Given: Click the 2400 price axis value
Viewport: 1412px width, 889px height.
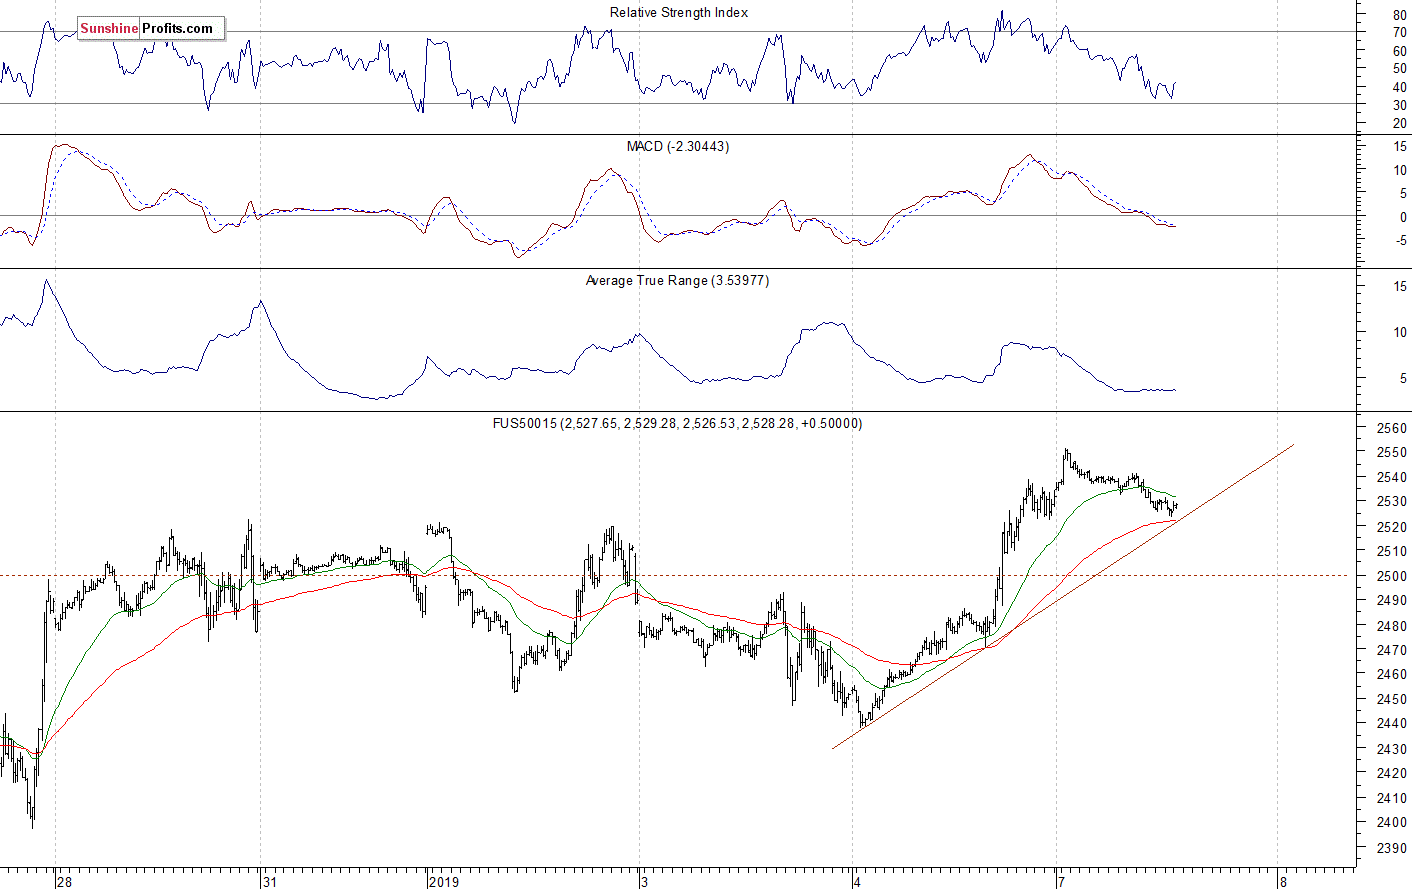Looking at the screenshot, I should [1390, 823].
